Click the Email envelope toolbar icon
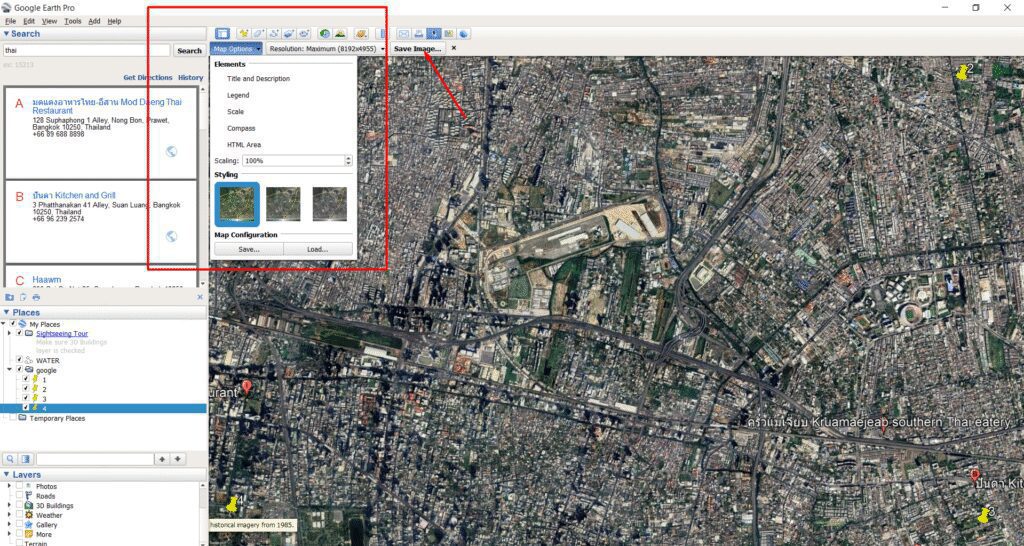 pyautogui.click(x=404, y=33)
